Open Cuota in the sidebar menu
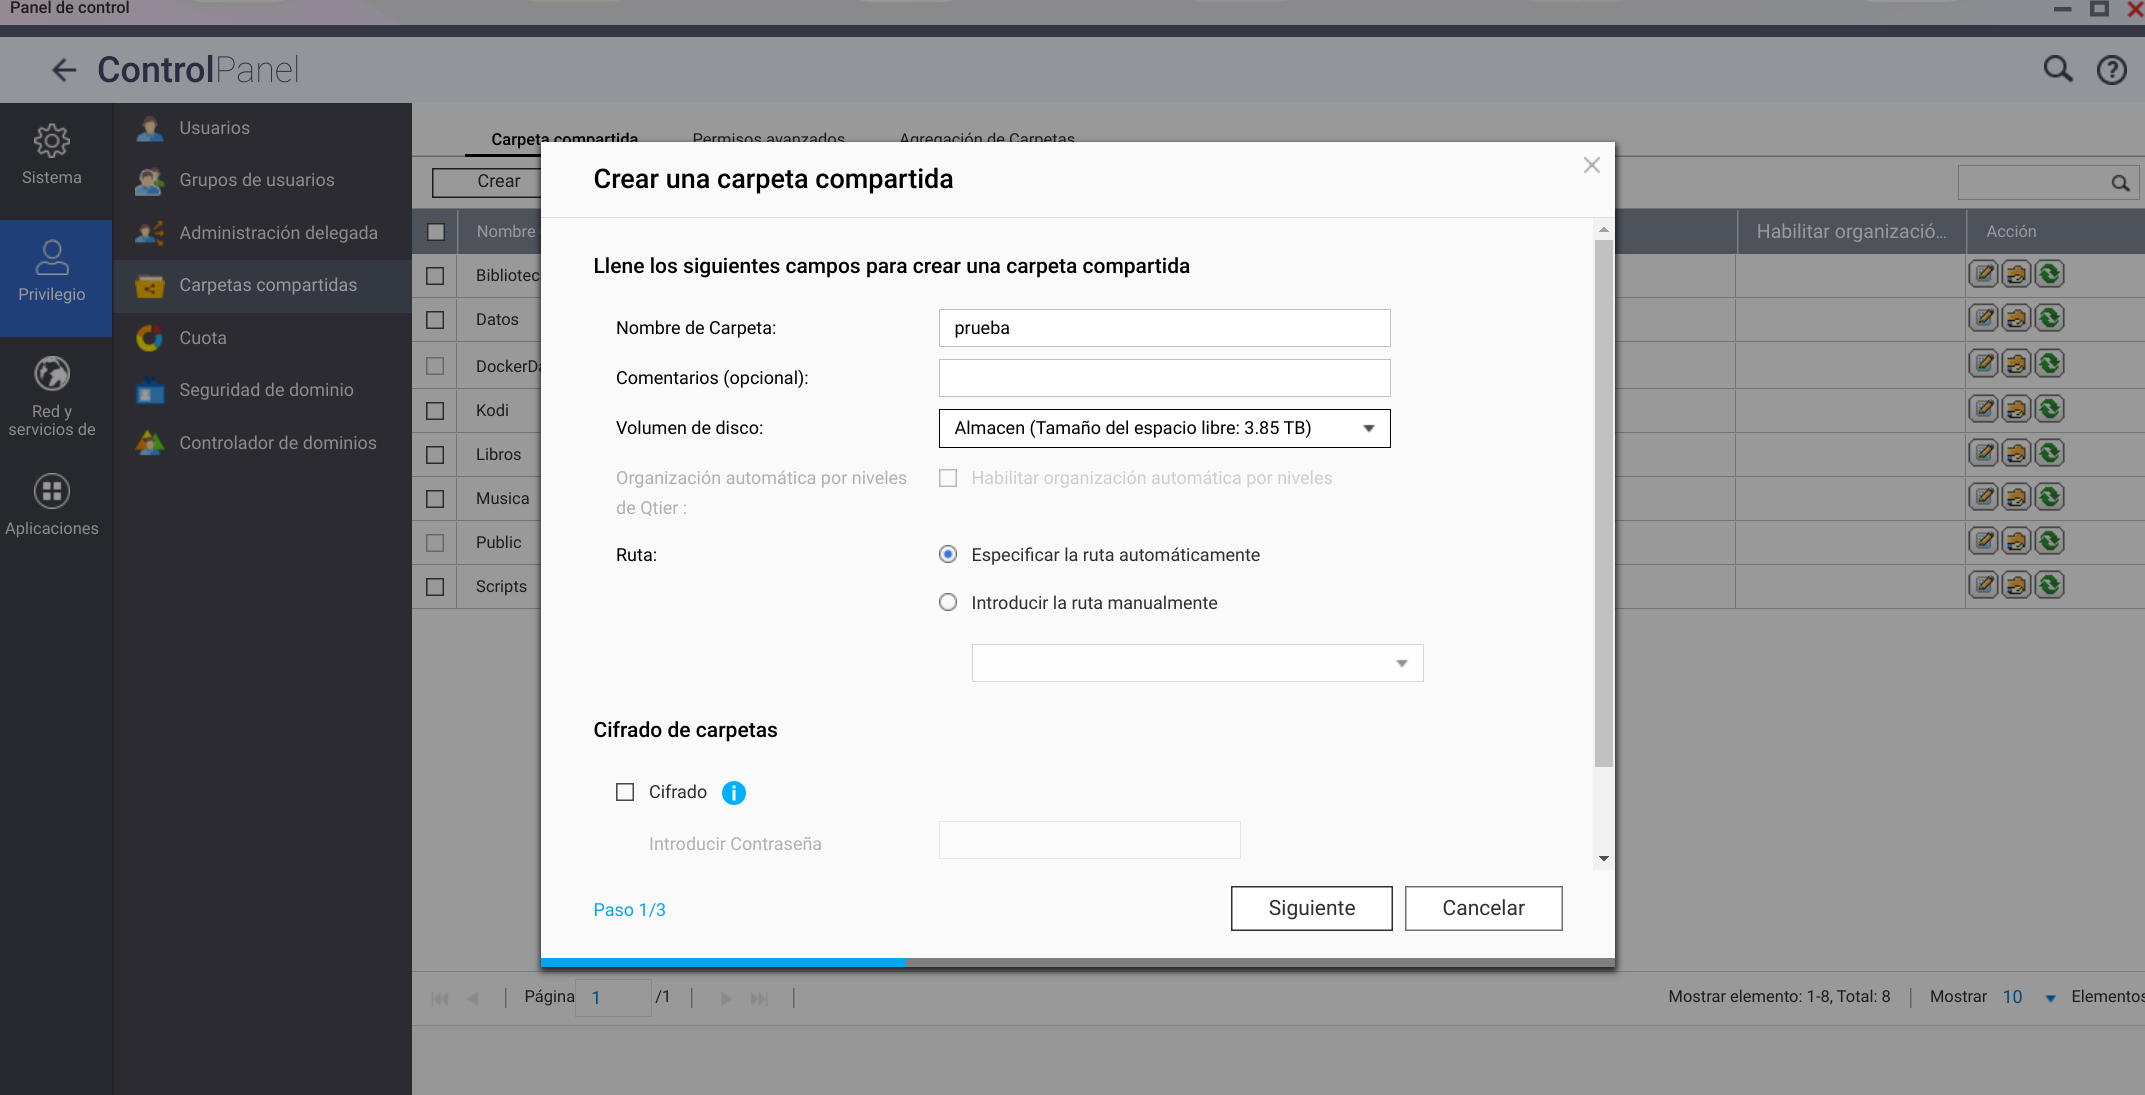 click(x=203, y=338)
